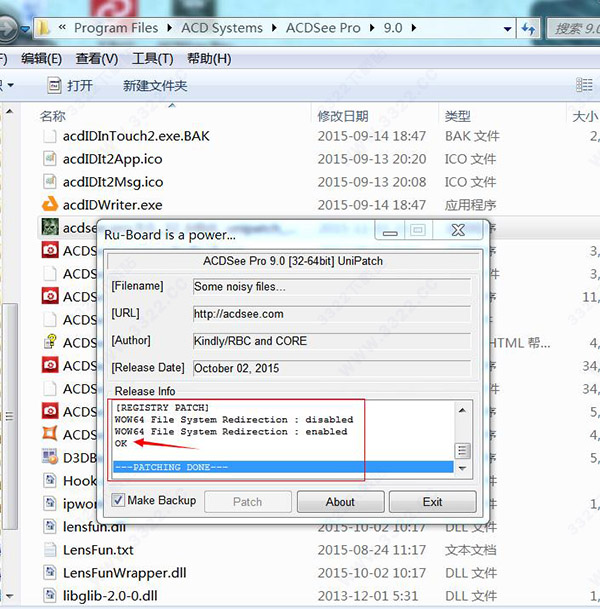Click ACDSee Pro breadcrumb segment
600x609 pixels.
point(323,28)
